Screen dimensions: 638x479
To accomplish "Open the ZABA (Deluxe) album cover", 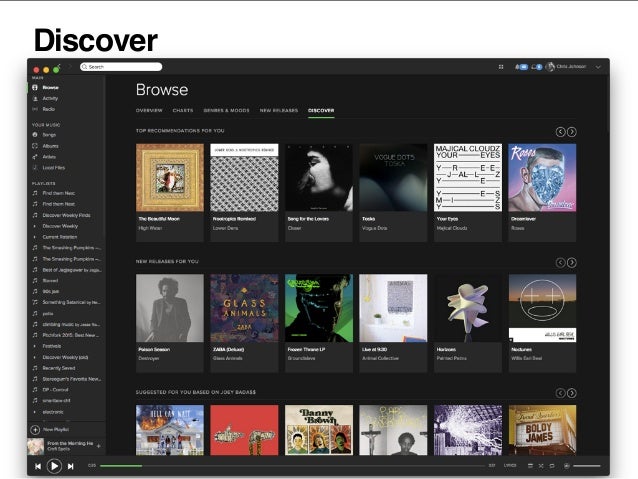I will [244, 308].
